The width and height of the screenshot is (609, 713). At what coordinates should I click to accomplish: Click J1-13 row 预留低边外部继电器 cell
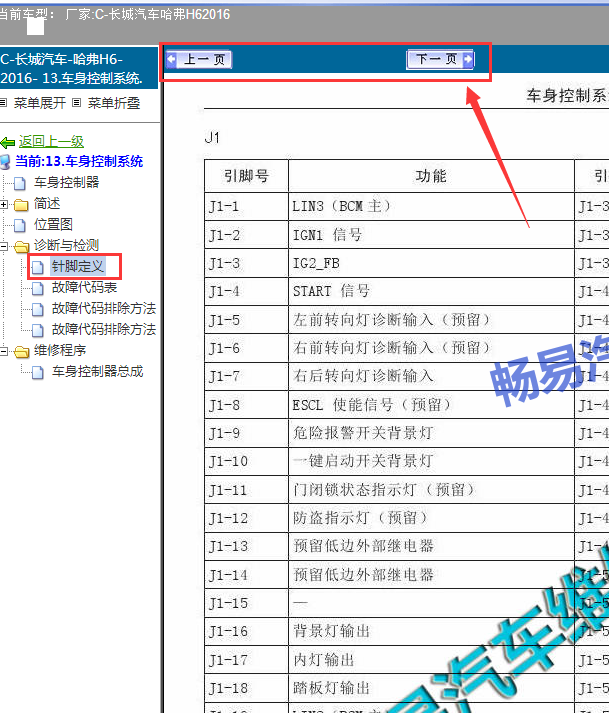pyautogui.click(x=431, y=546)
